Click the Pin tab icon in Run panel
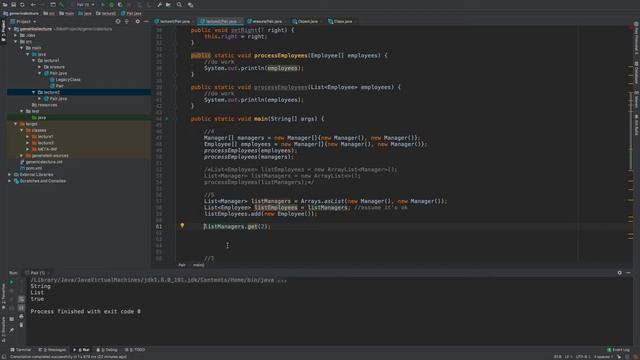 pos(11,330)
